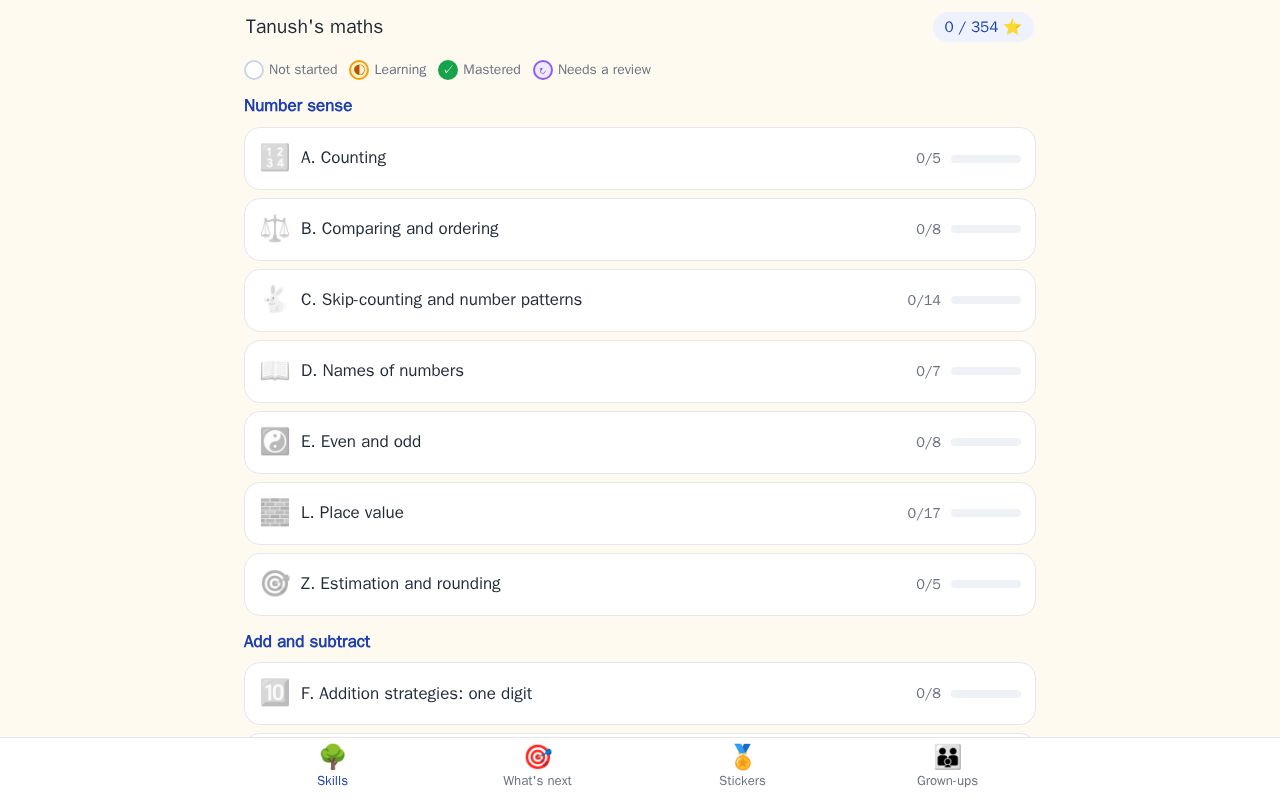Expand the L. Place value skill row
Screen dimensions: 1280x800
(640, 513)
